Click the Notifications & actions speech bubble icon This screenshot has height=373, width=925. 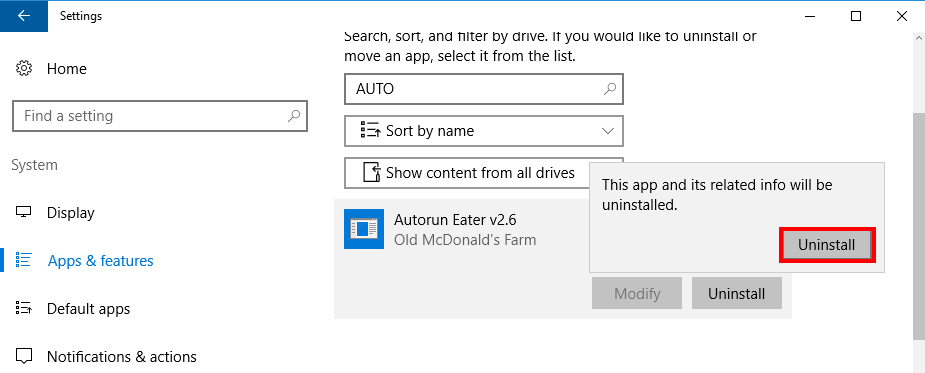click(24, 357)
